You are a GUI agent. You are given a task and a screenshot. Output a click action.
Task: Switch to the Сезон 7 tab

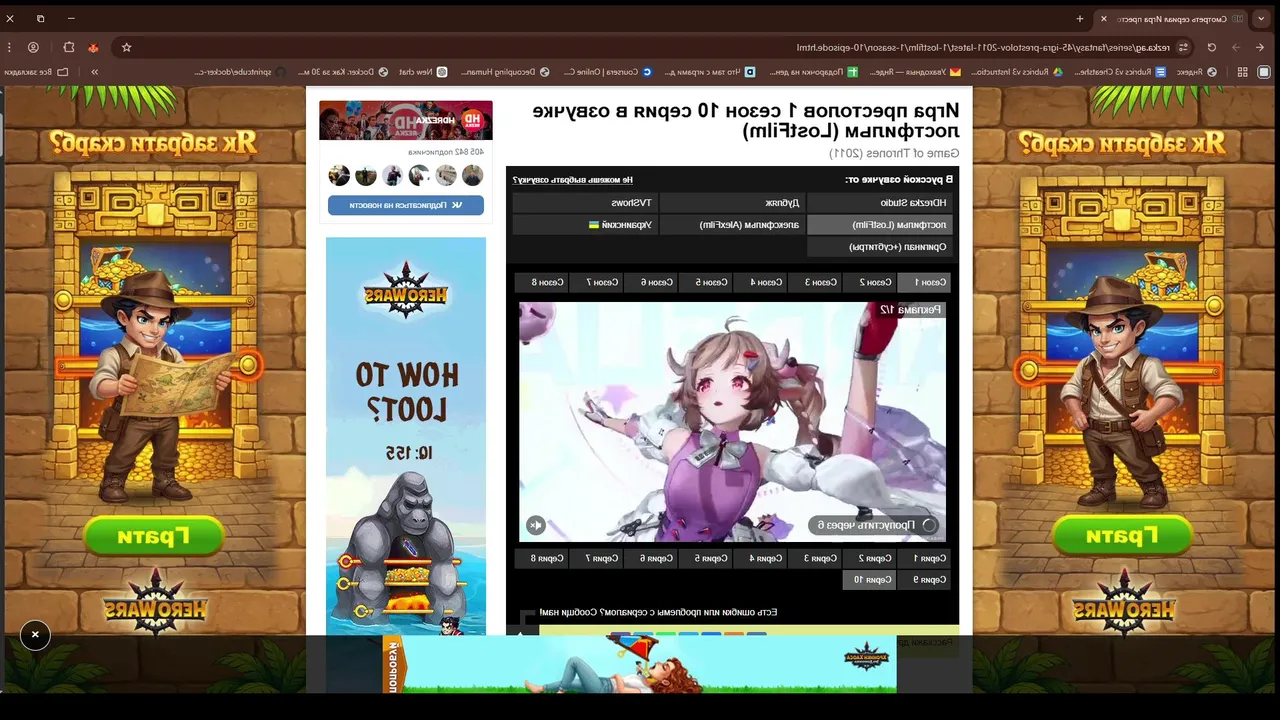pyautogui.click(x=597, y=282)
